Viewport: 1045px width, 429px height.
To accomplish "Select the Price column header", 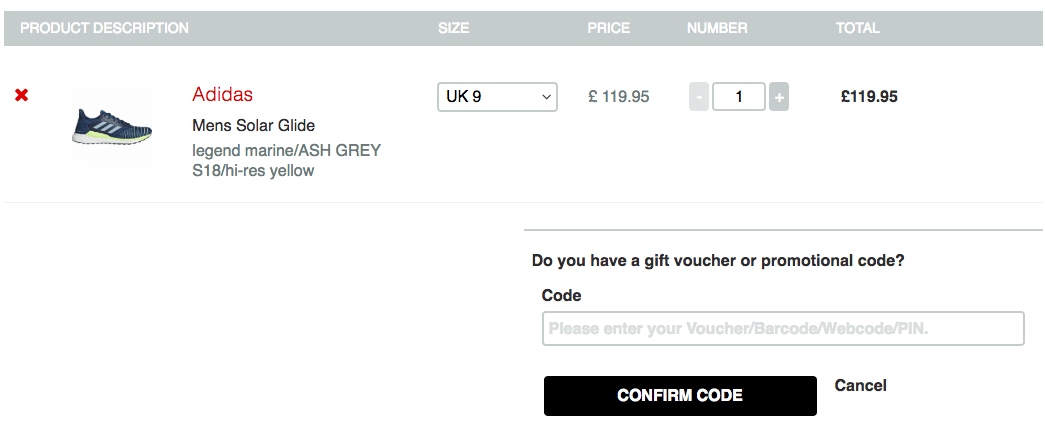I will 608,28.
